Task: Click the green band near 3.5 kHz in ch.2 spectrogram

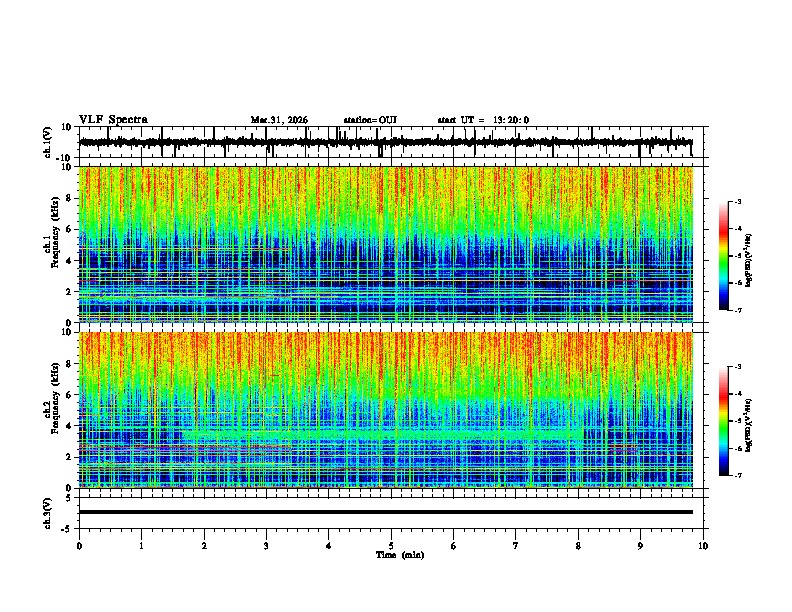Action: [x=382, y=434]
